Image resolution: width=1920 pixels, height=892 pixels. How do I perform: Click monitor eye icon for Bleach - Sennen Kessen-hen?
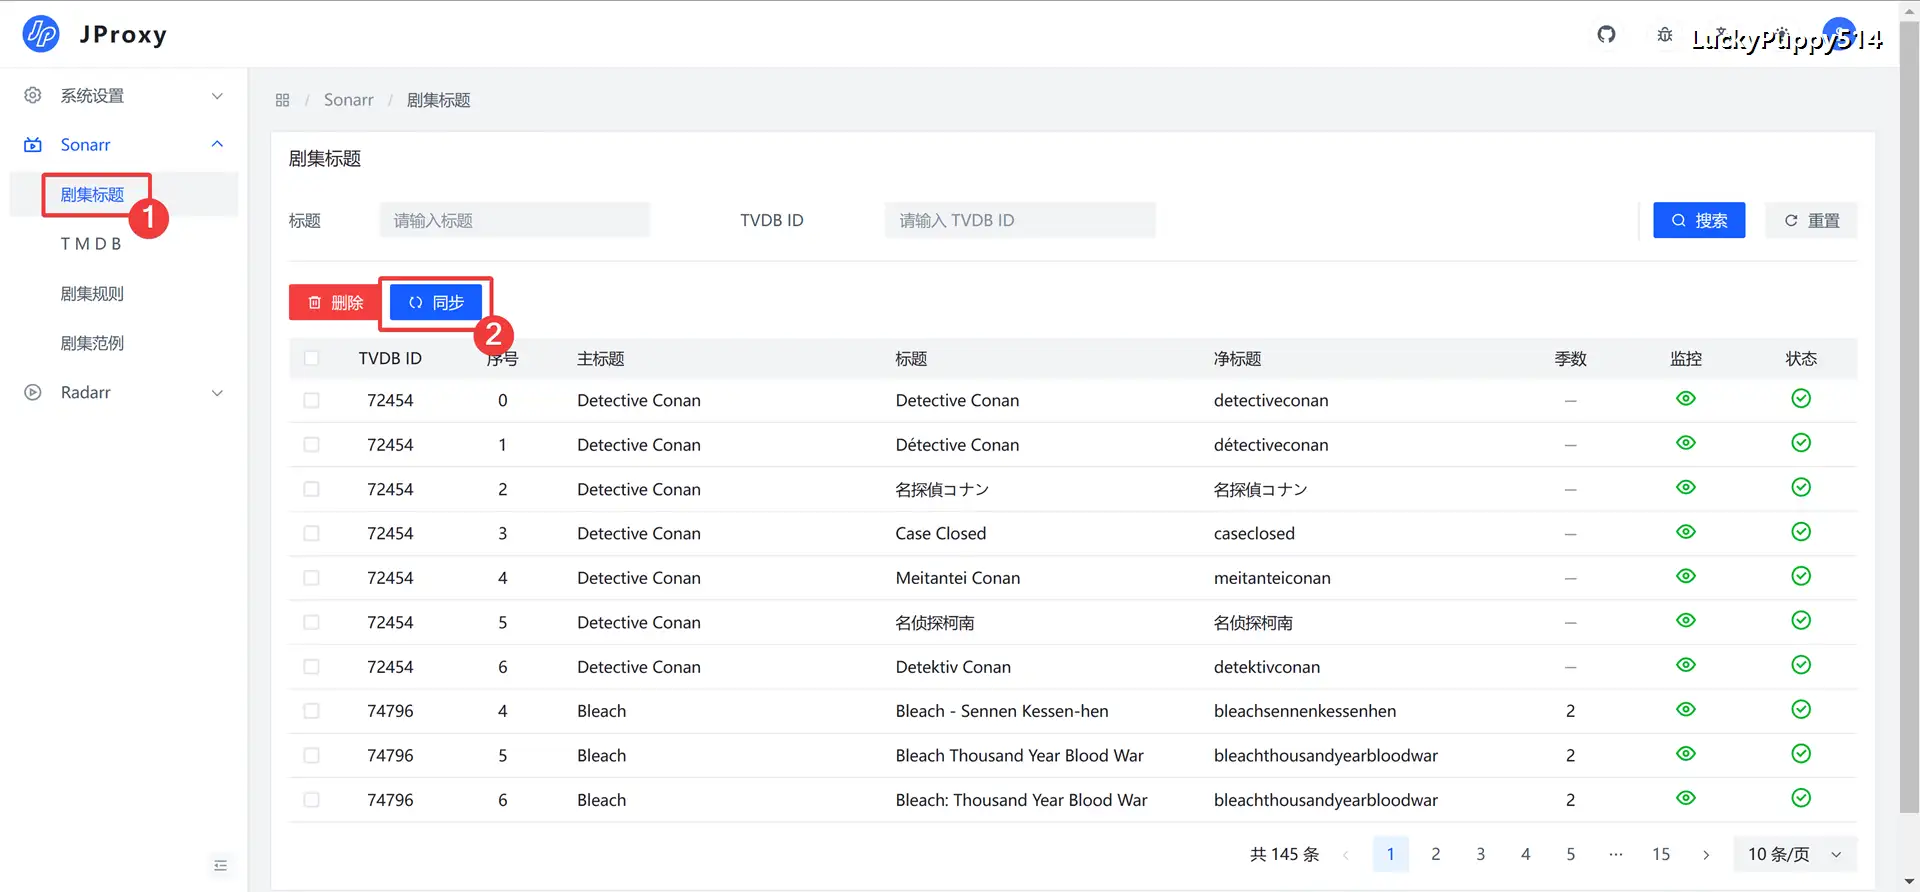1686,709
